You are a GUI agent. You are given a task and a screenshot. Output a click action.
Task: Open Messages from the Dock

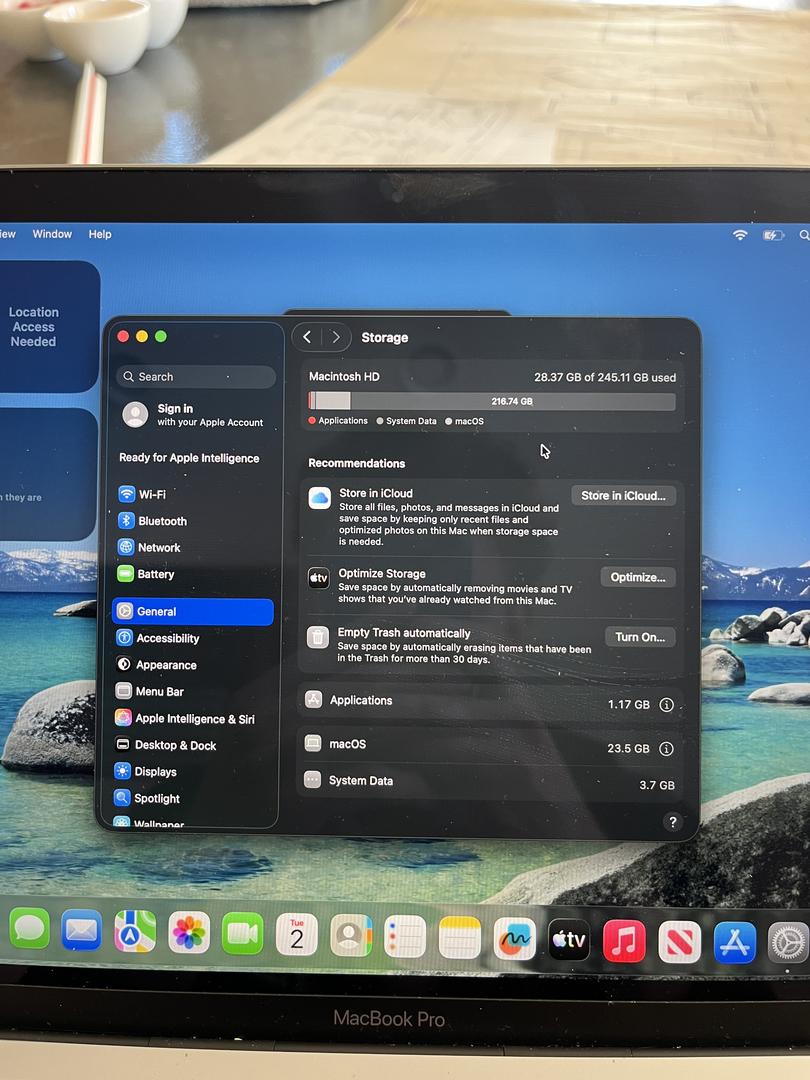(x=30, y=929)
